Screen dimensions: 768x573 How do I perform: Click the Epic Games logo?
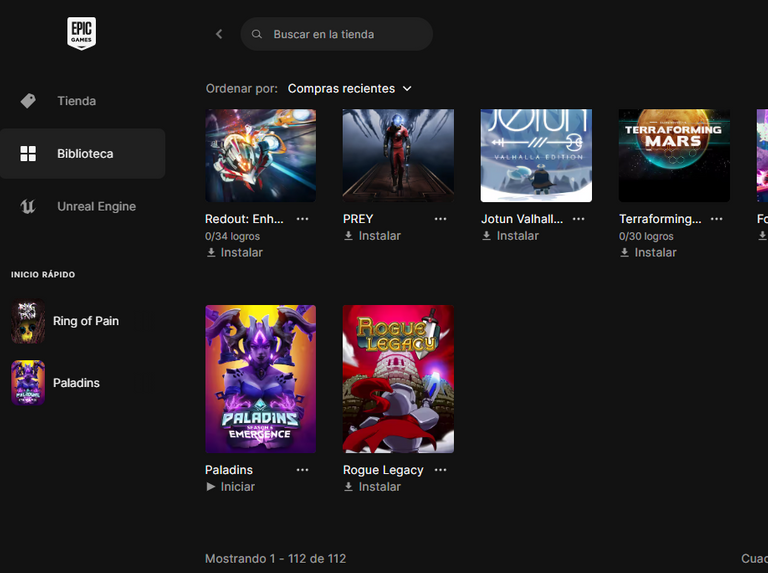(x=81, y=33)
